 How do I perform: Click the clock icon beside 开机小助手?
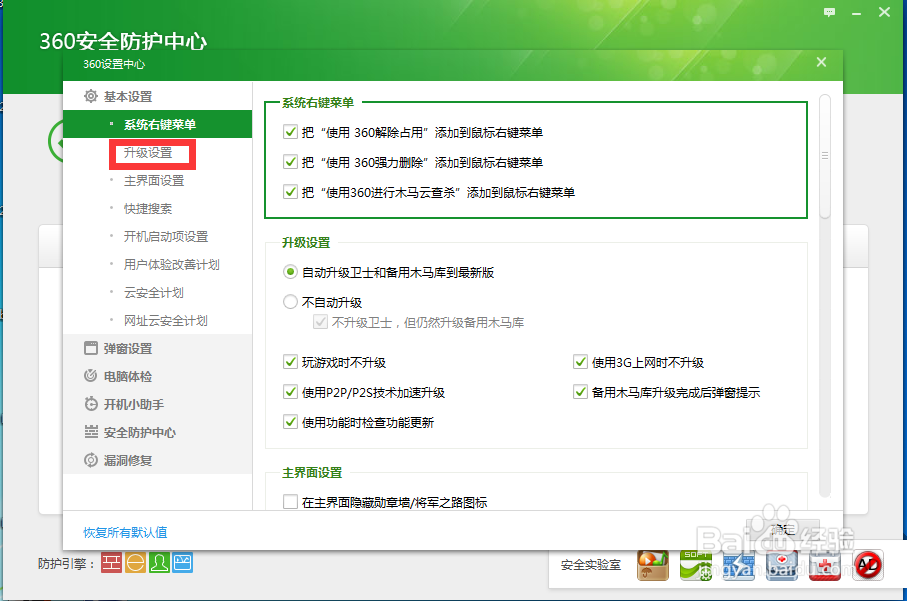(91, 404)
